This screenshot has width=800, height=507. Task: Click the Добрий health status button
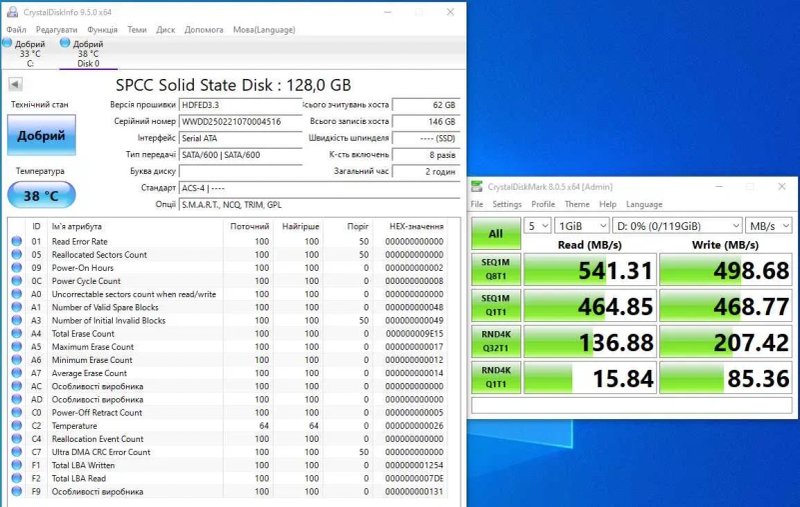(x=41, y=135)
